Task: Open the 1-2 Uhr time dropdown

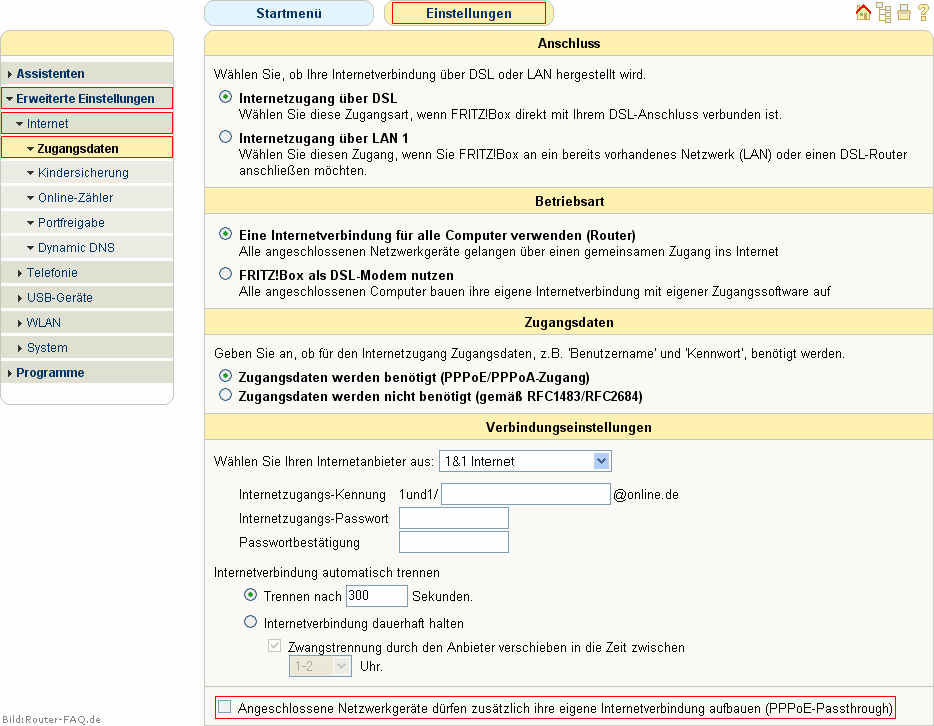Action: click(320, 666)
